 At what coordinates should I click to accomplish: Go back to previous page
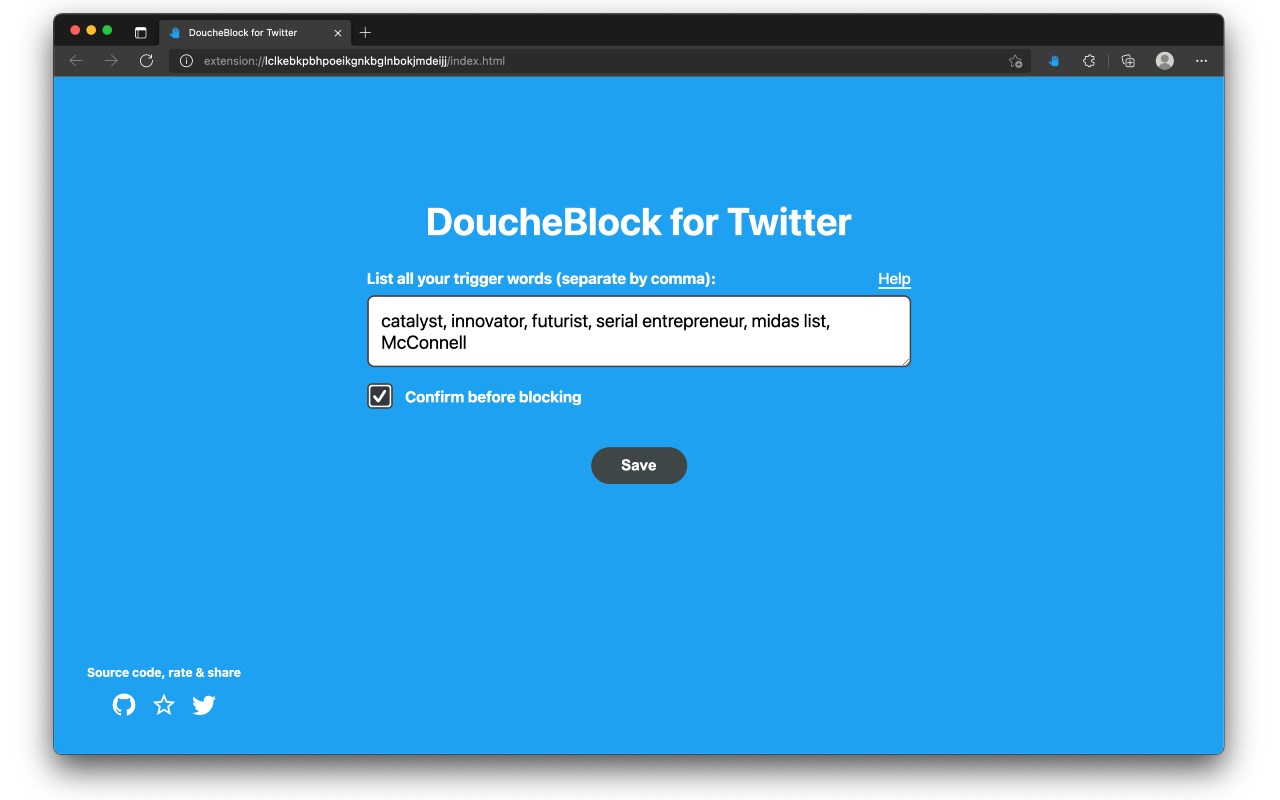point(76,61)
